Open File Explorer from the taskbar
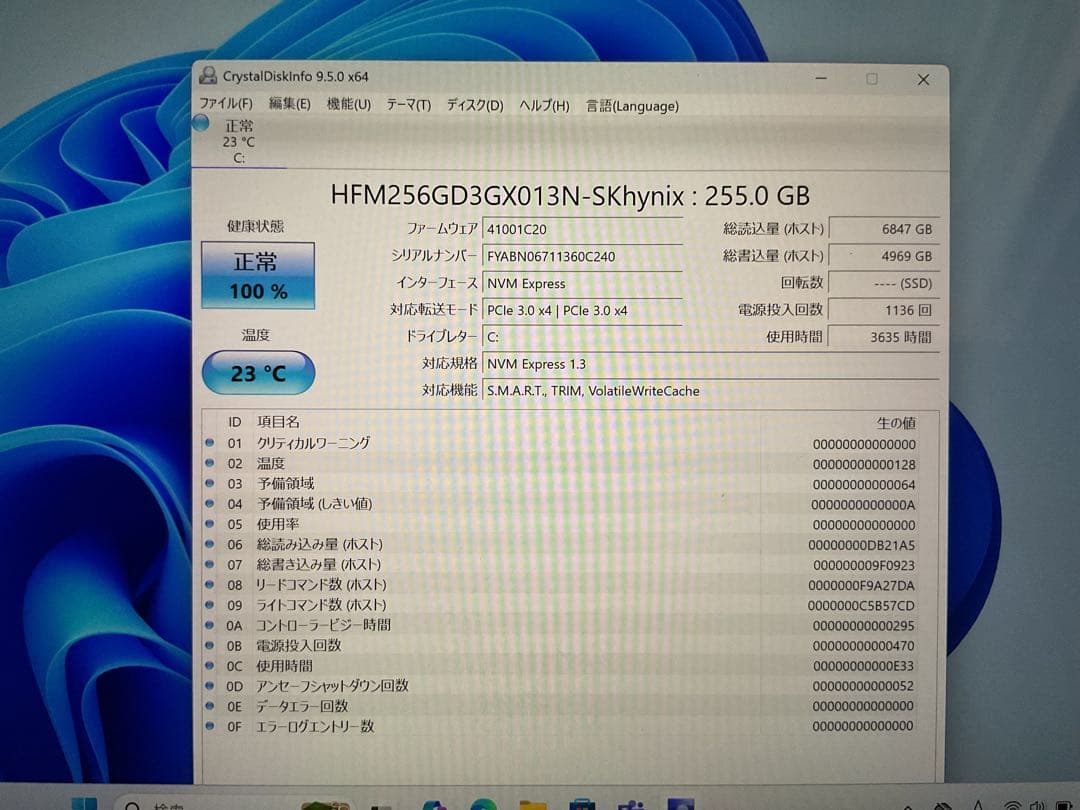The height and width of the screenshot is (810, 1080). point(531,804)
